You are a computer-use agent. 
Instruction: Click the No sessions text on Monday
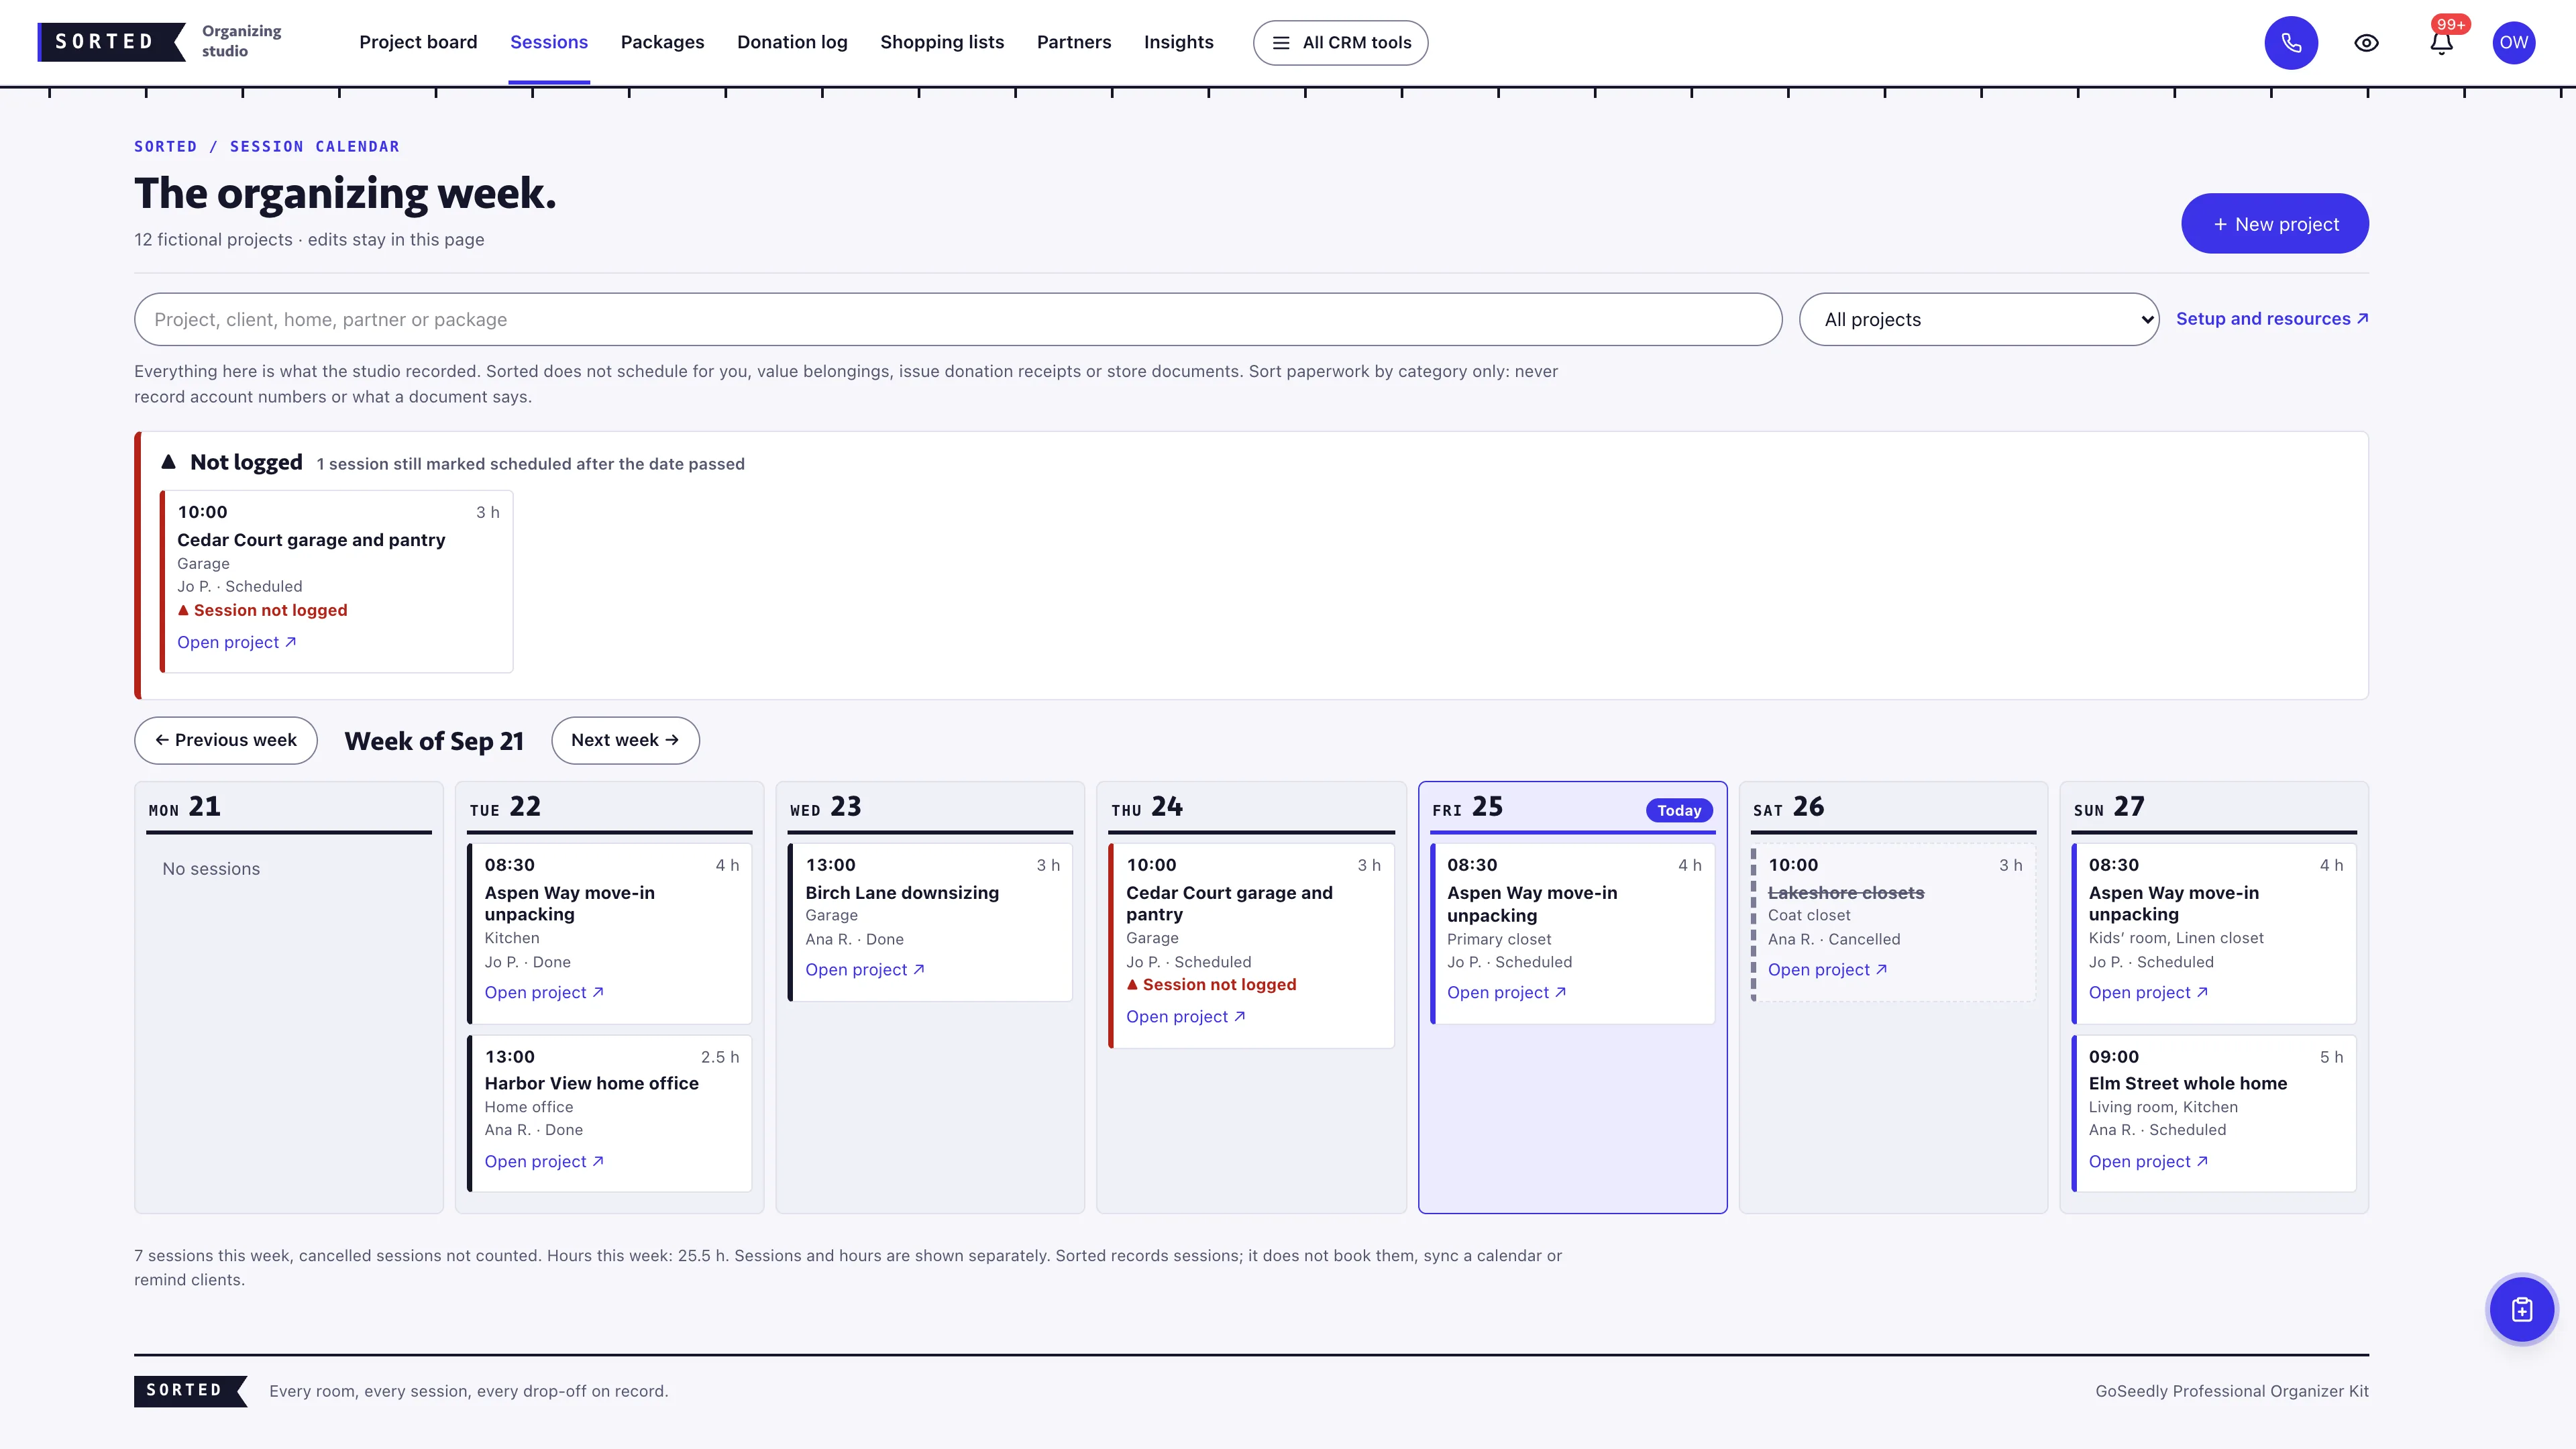click(211, 869)
